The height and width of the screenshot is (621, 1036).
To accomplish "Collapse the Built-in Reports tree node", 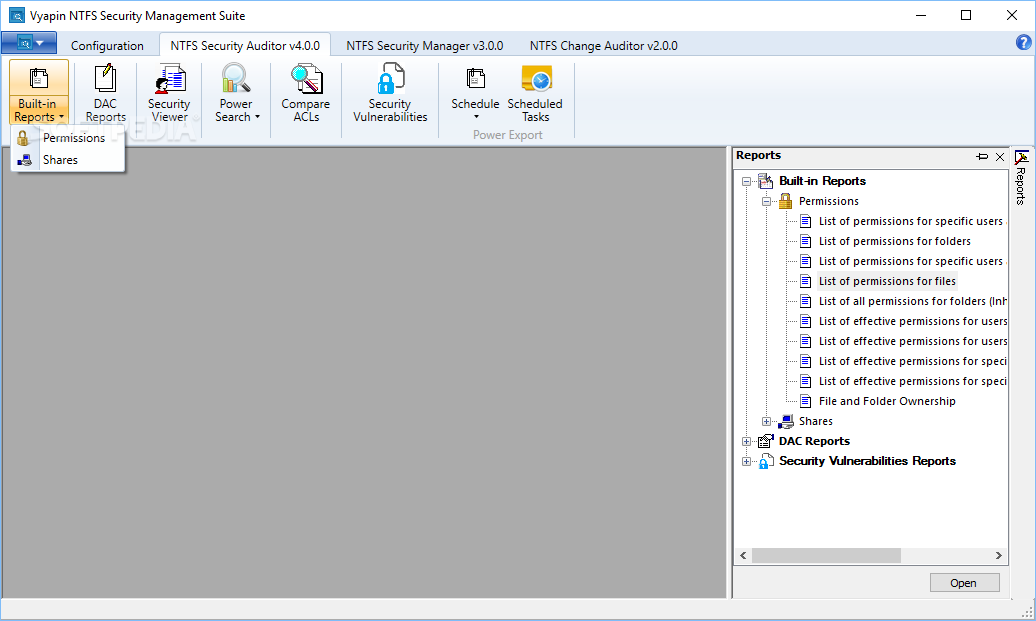I will 746,181.
